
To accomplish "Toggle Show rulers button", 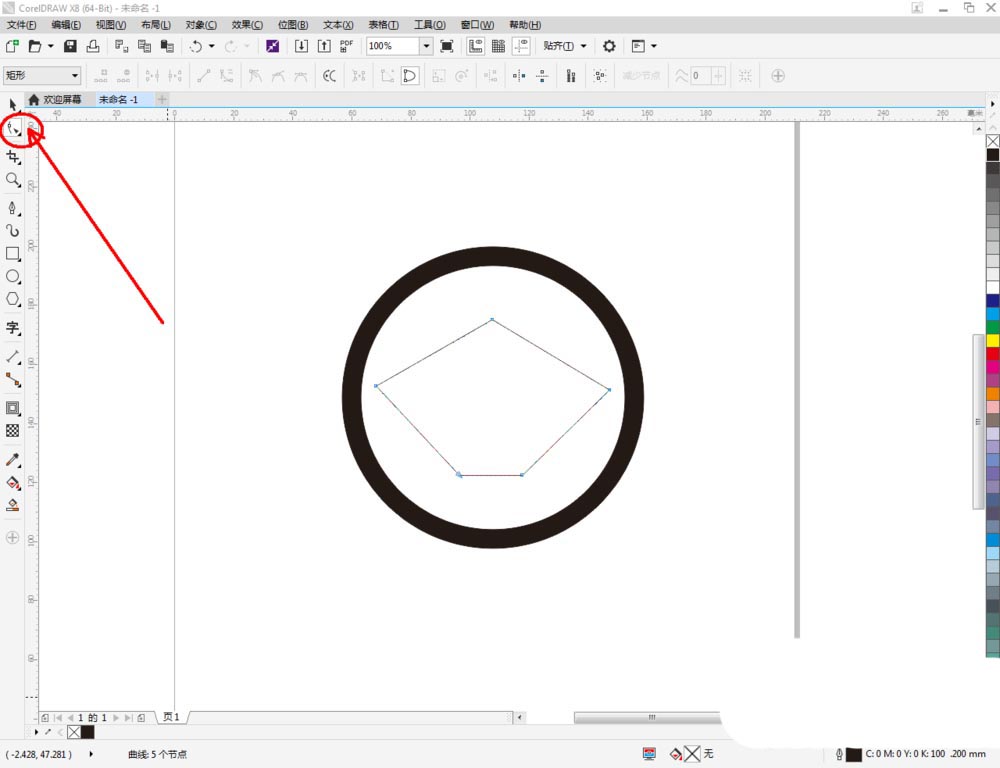I will tap(475, 46).
